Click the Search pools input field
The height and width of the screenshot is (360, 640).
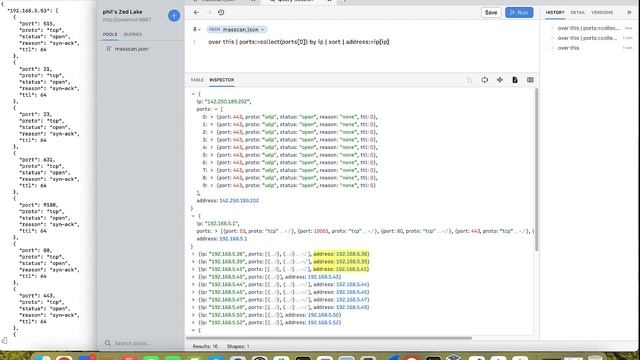[141, 343]
